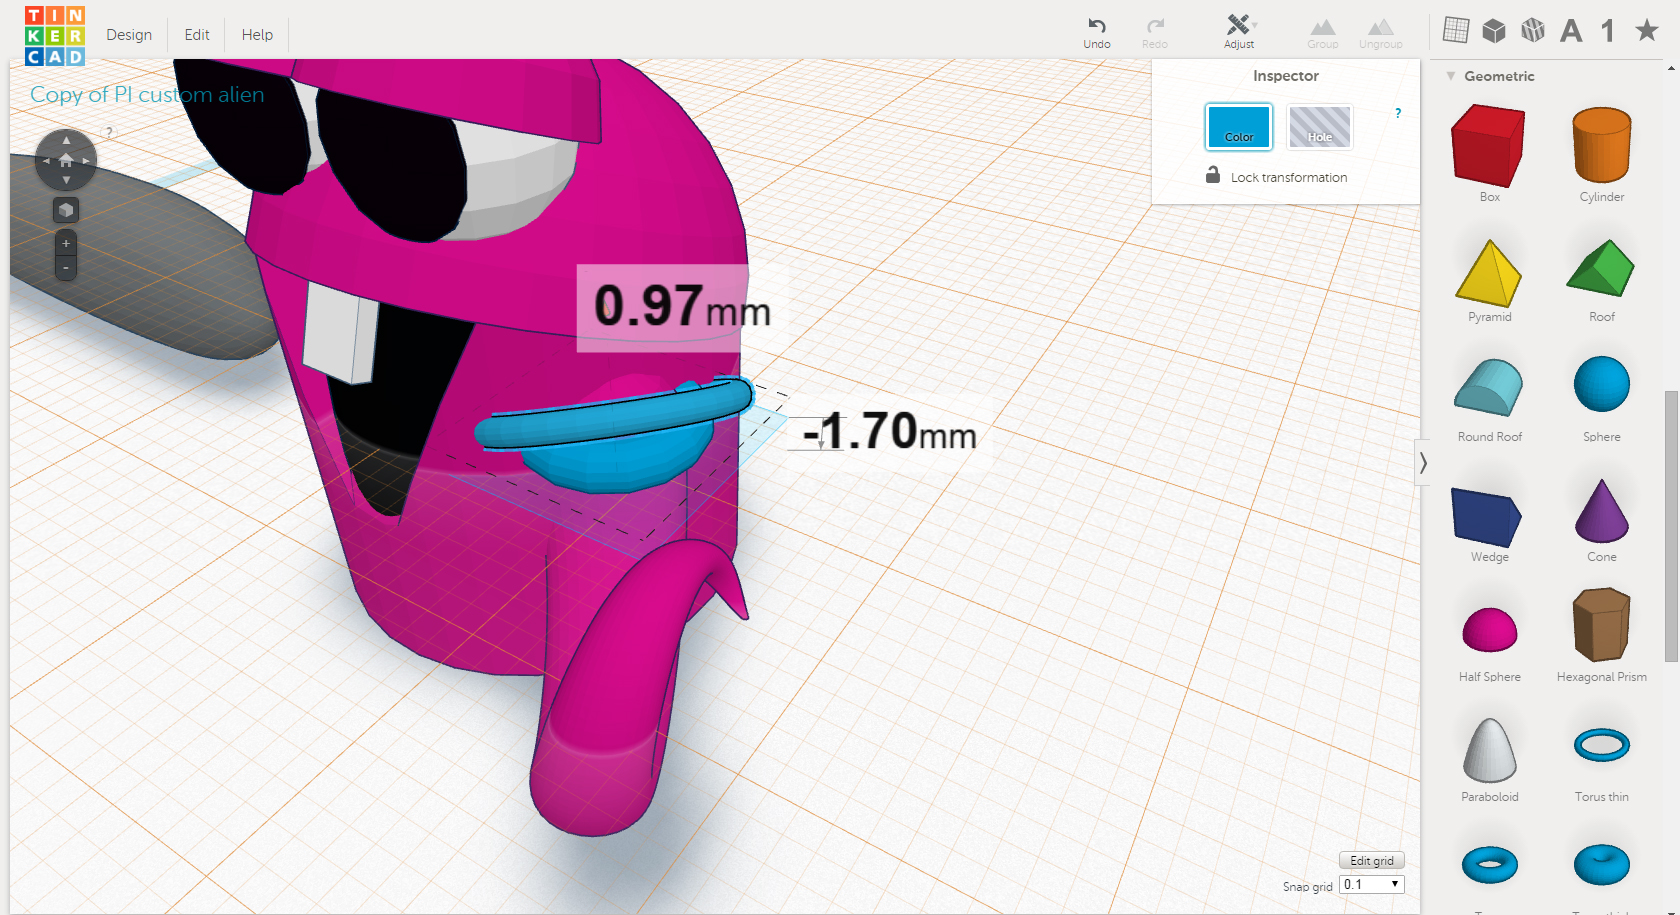Select the red Box shape
This screenshot has width=1680, height=915.
tap(1489, 147)
